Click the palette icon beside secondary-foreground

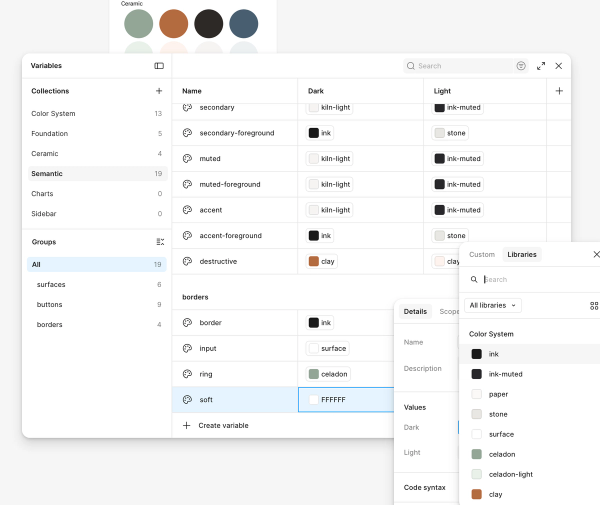click(187, 133)
